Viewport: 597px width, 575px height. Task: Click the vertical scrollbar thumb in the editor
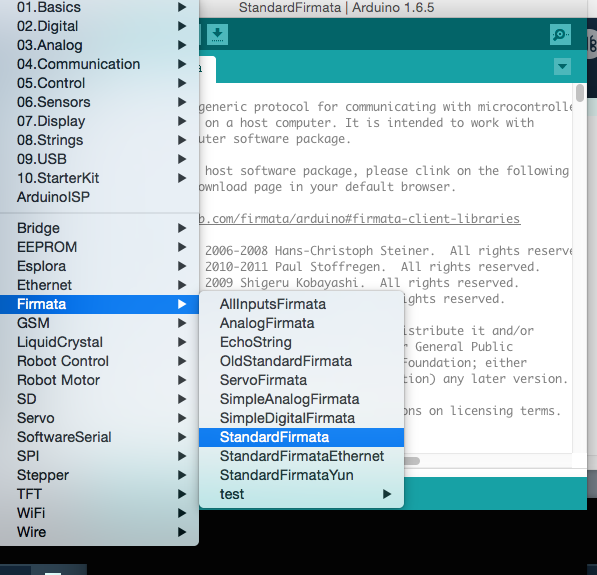point(580,93)
